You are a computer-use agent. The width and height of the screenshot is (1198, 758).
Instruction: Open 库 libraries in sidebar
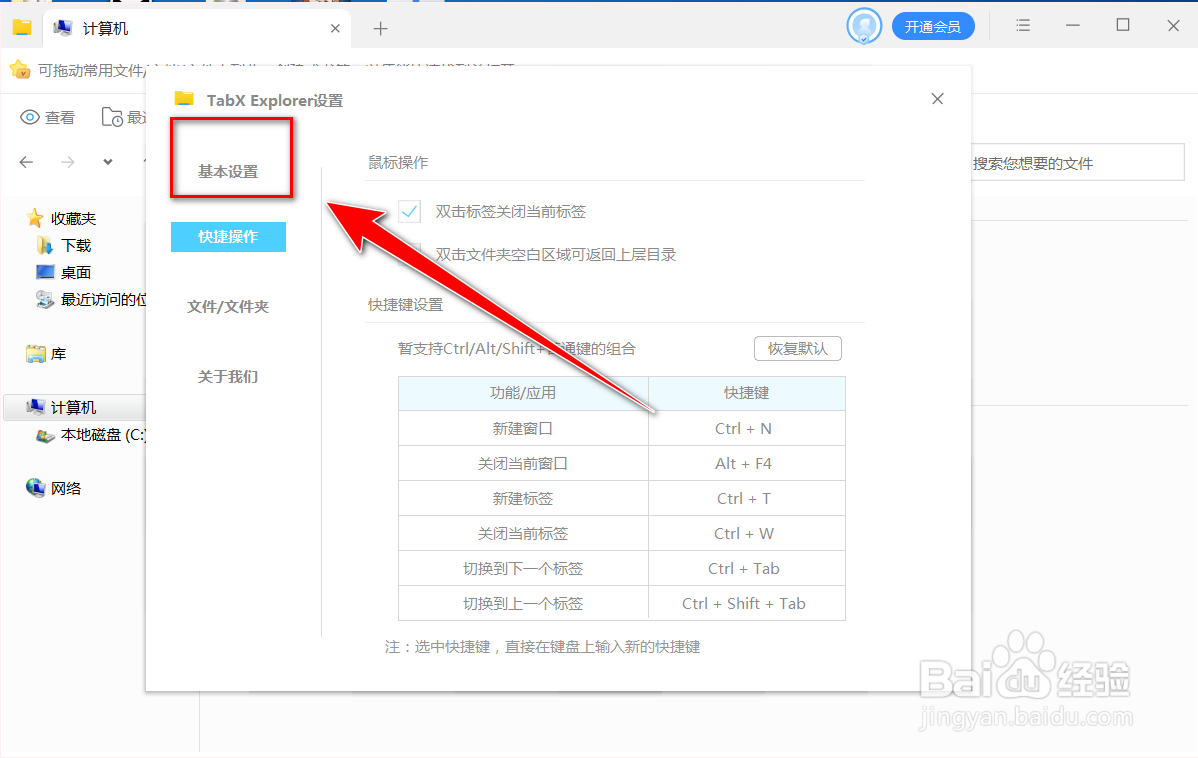(x=59, y=354)
